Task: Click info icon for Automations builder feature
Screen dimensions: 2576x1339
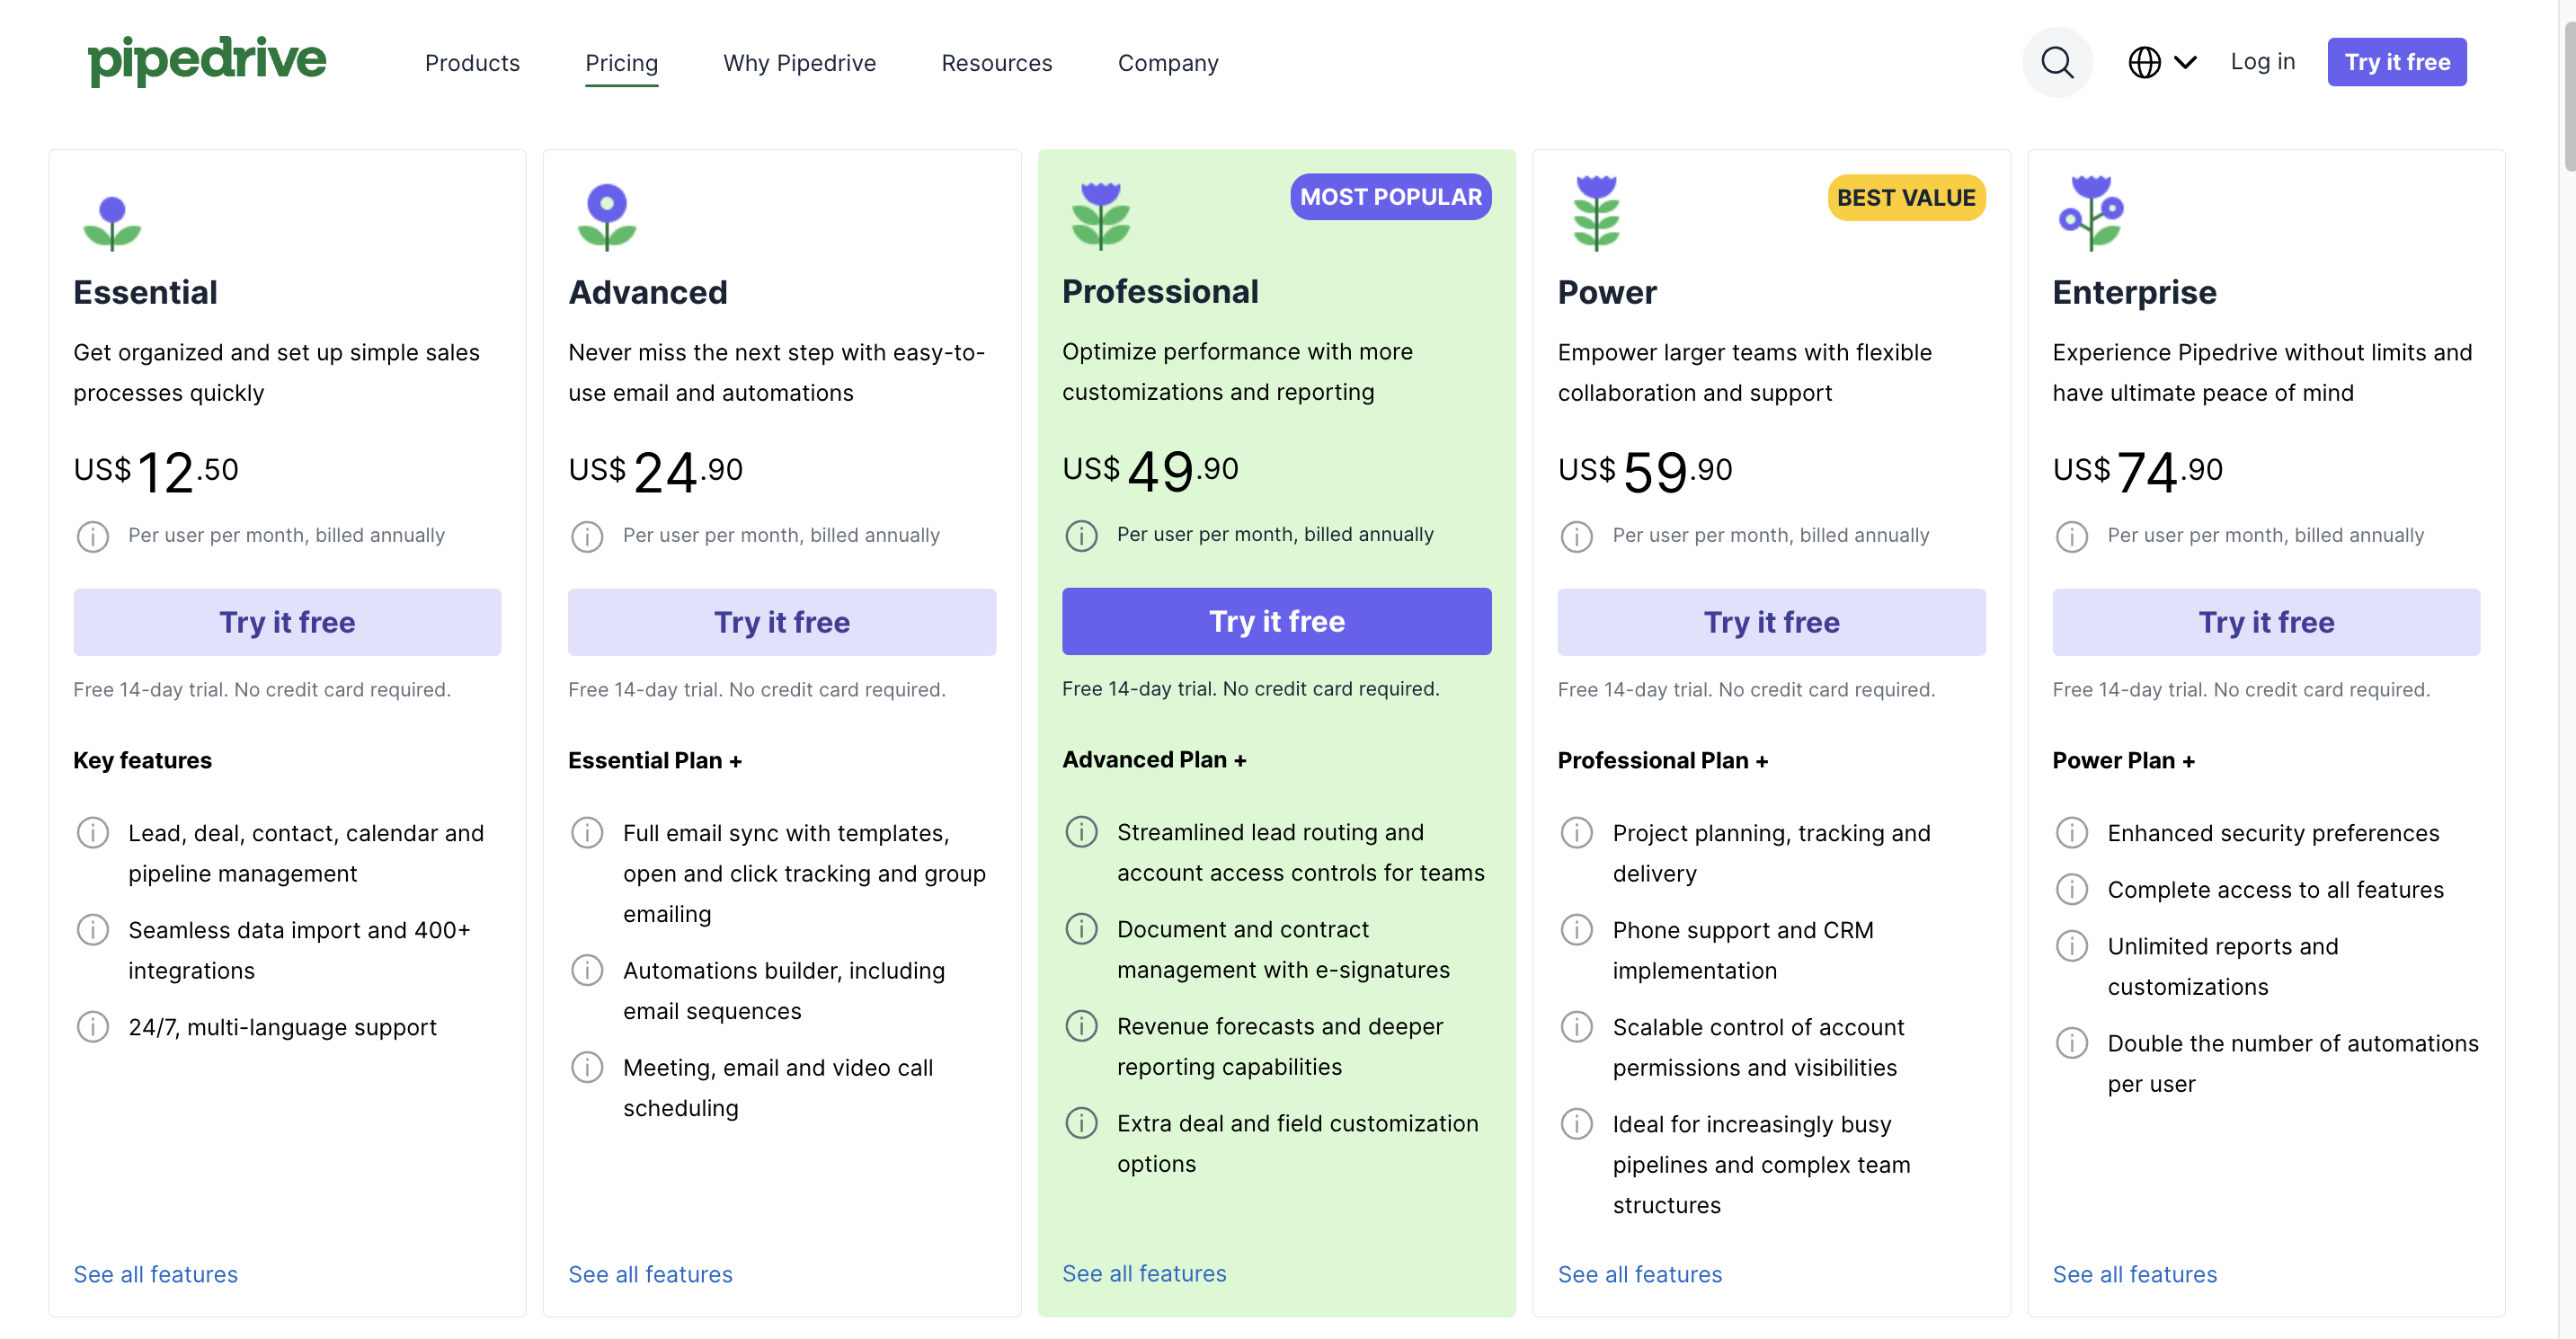Action: point(587,970)
